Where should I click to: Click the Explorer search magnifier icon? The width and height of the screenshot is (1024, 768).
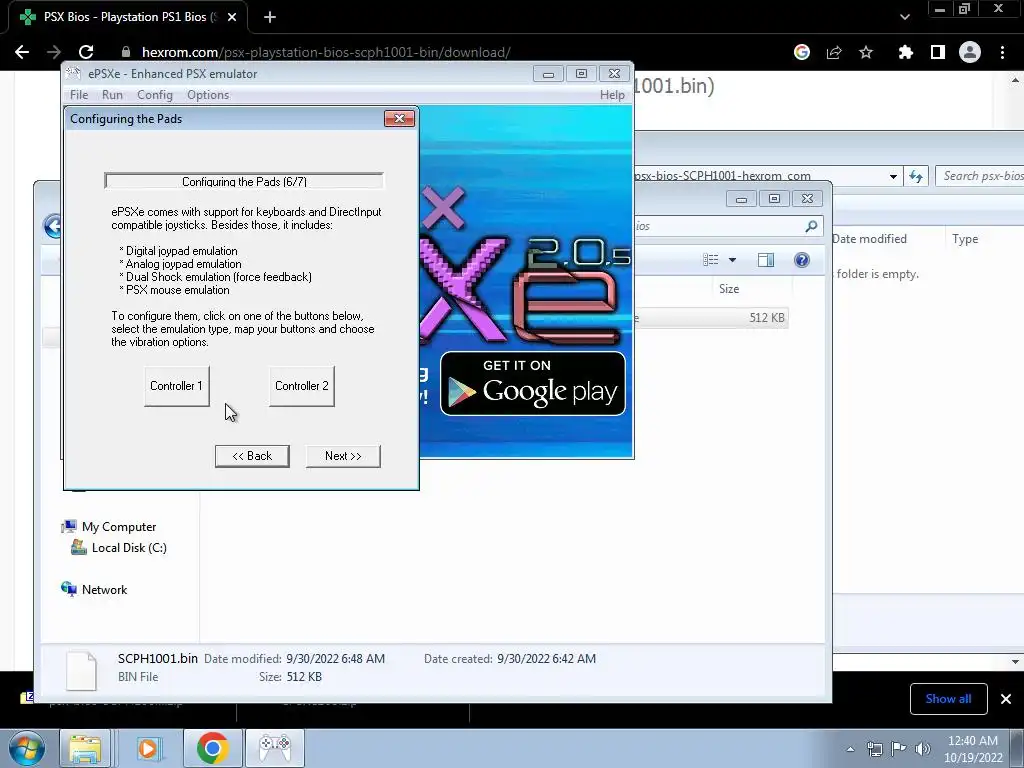[811, 226]
